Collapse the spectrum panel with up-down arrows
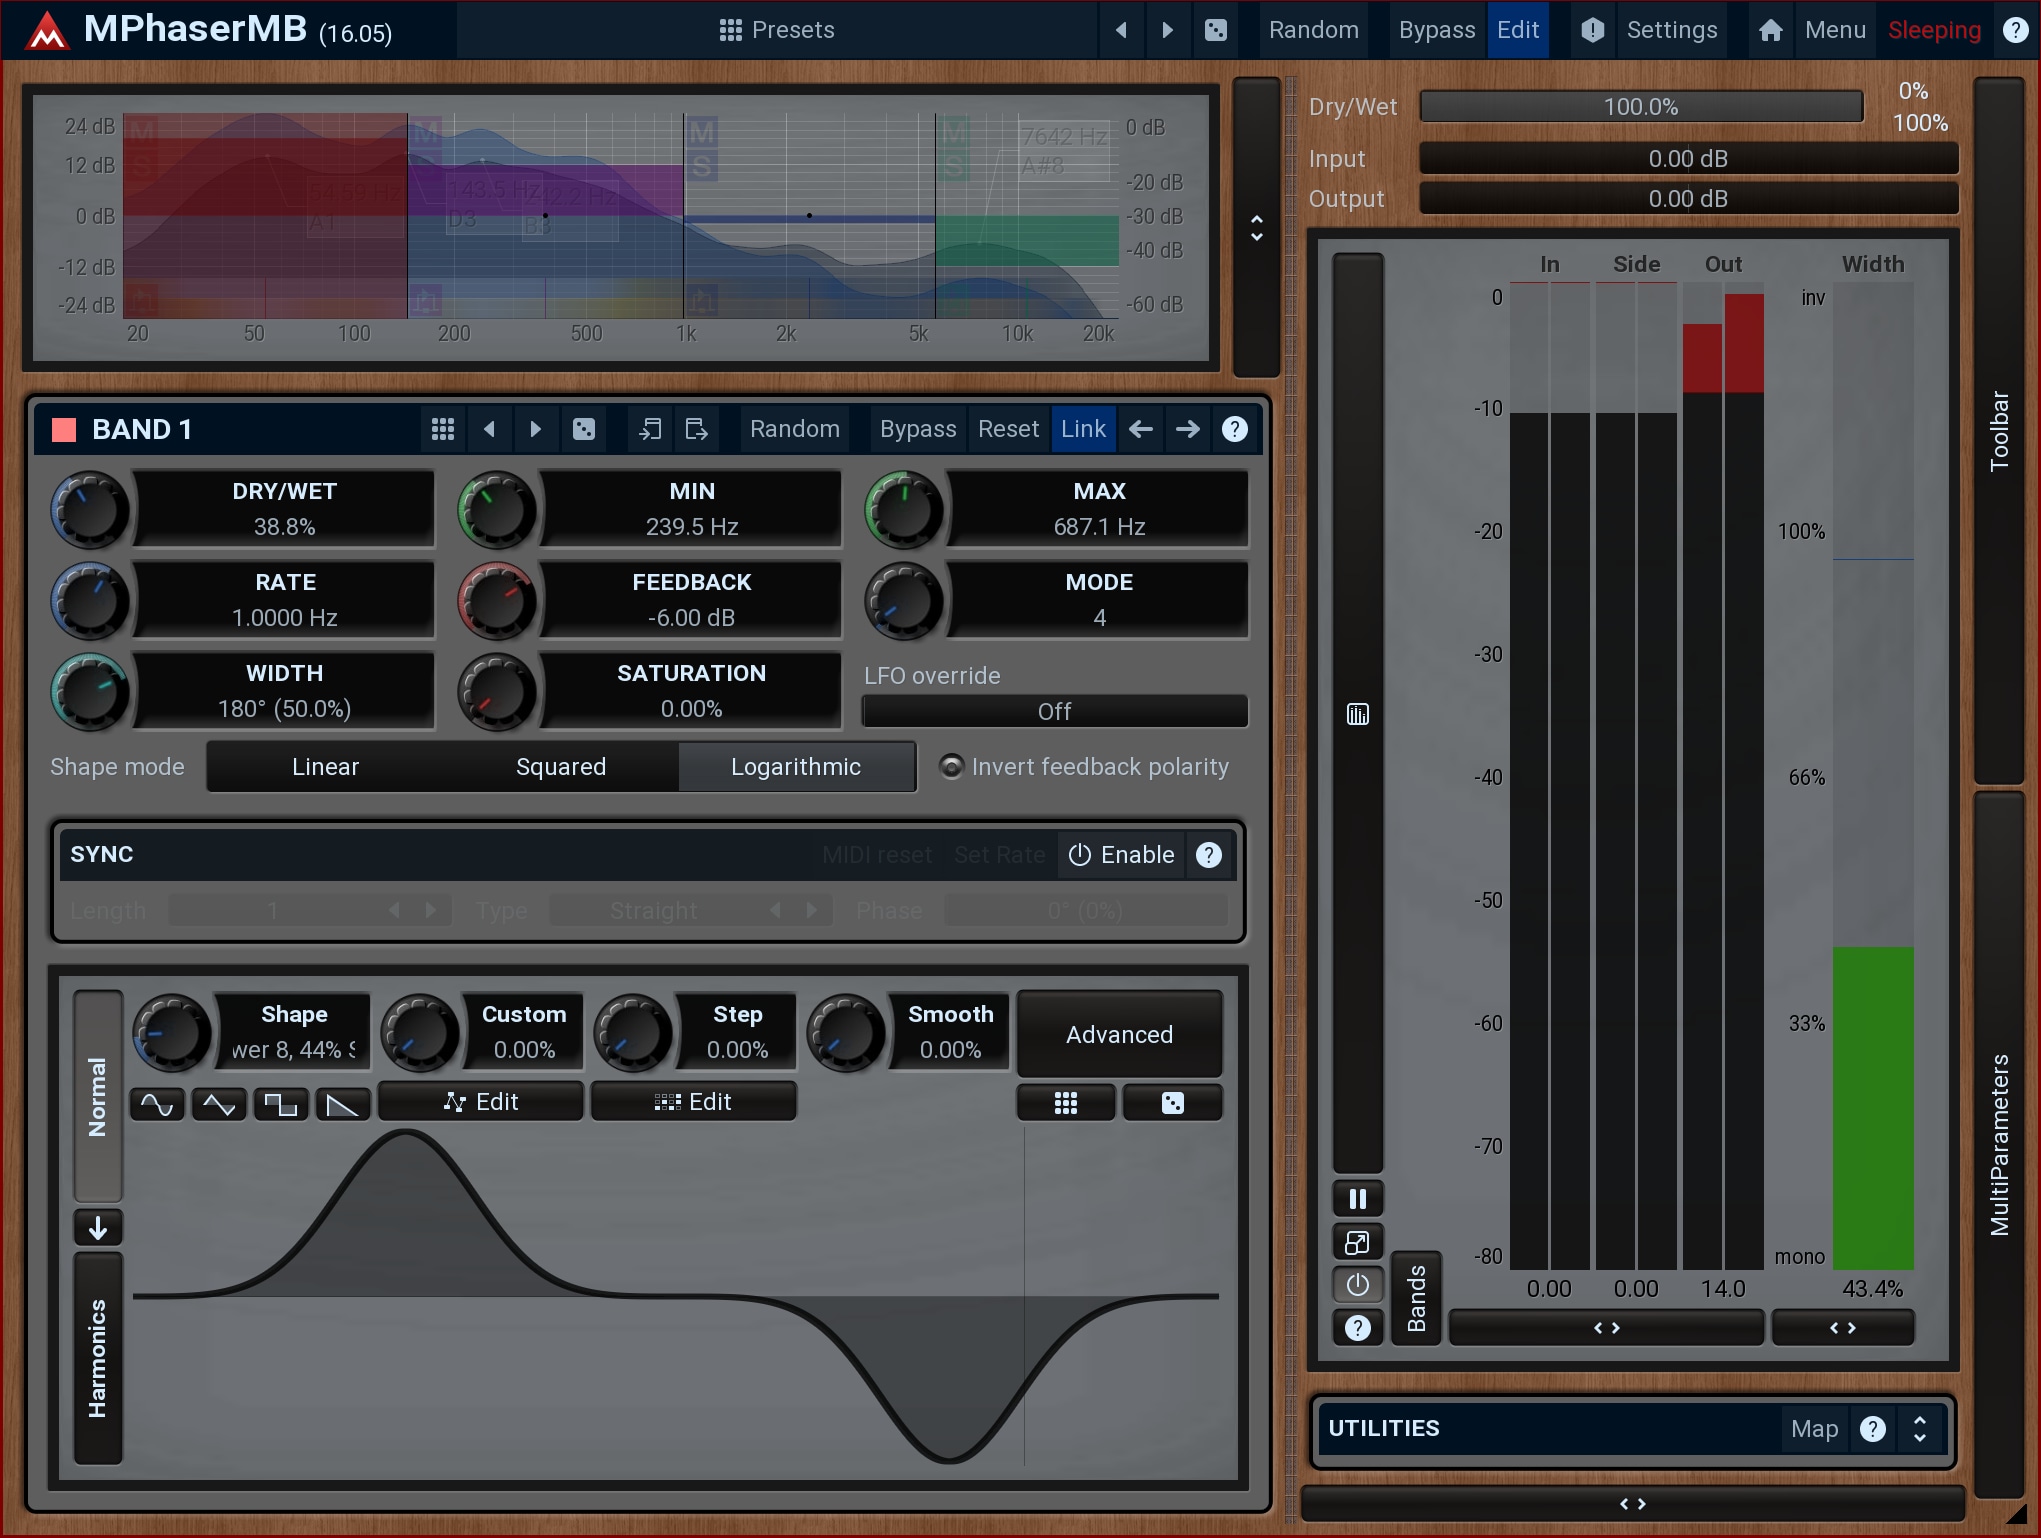The width and height of the screenshot is (2041, 1538). pos(1257,228)
